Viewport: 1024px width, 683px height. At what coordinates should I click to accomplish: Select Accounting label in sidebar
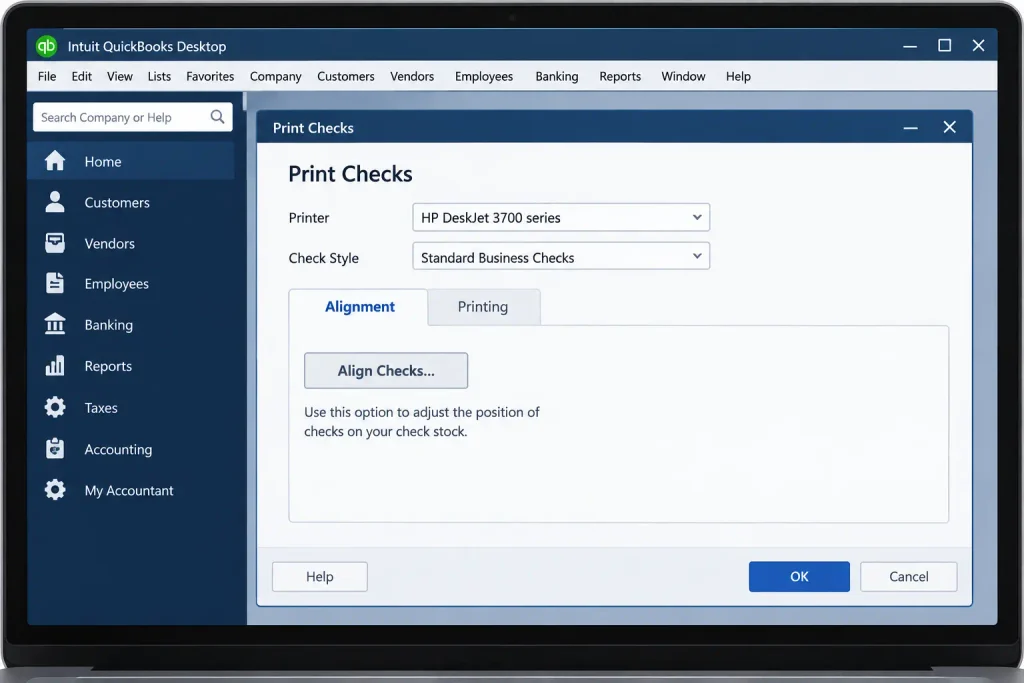[x=118, y=449]
